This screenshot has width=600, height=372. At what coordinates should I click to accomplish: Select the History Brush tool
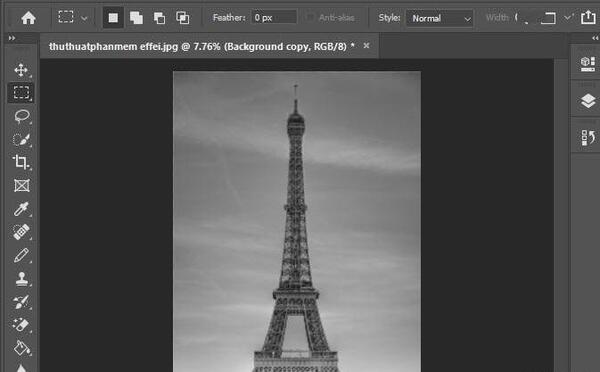pyautogui.click(x=21, y=302)
